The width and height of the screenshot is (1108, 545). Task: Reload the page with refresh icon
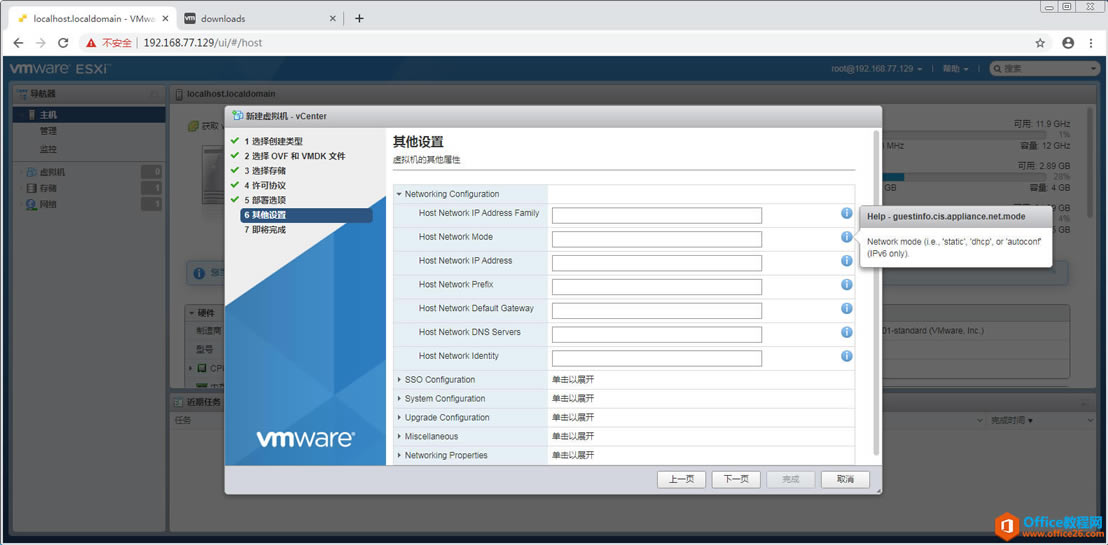(63, 43)
